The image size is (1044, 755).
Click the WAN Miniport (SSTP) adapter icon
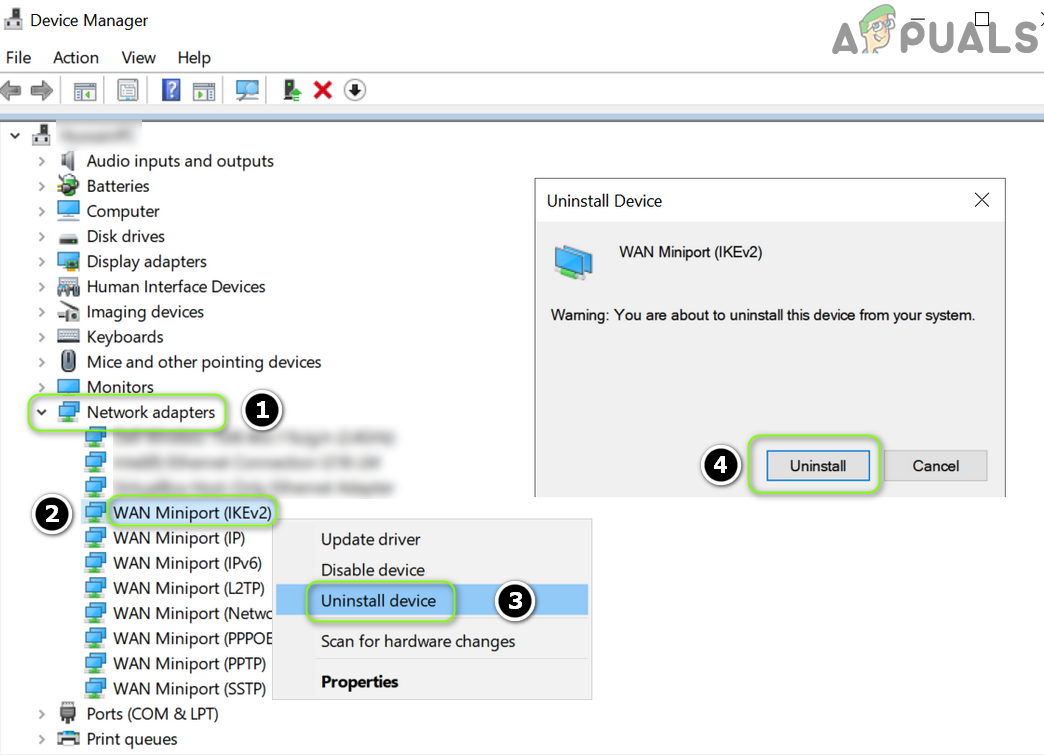[x=96, y=688]
